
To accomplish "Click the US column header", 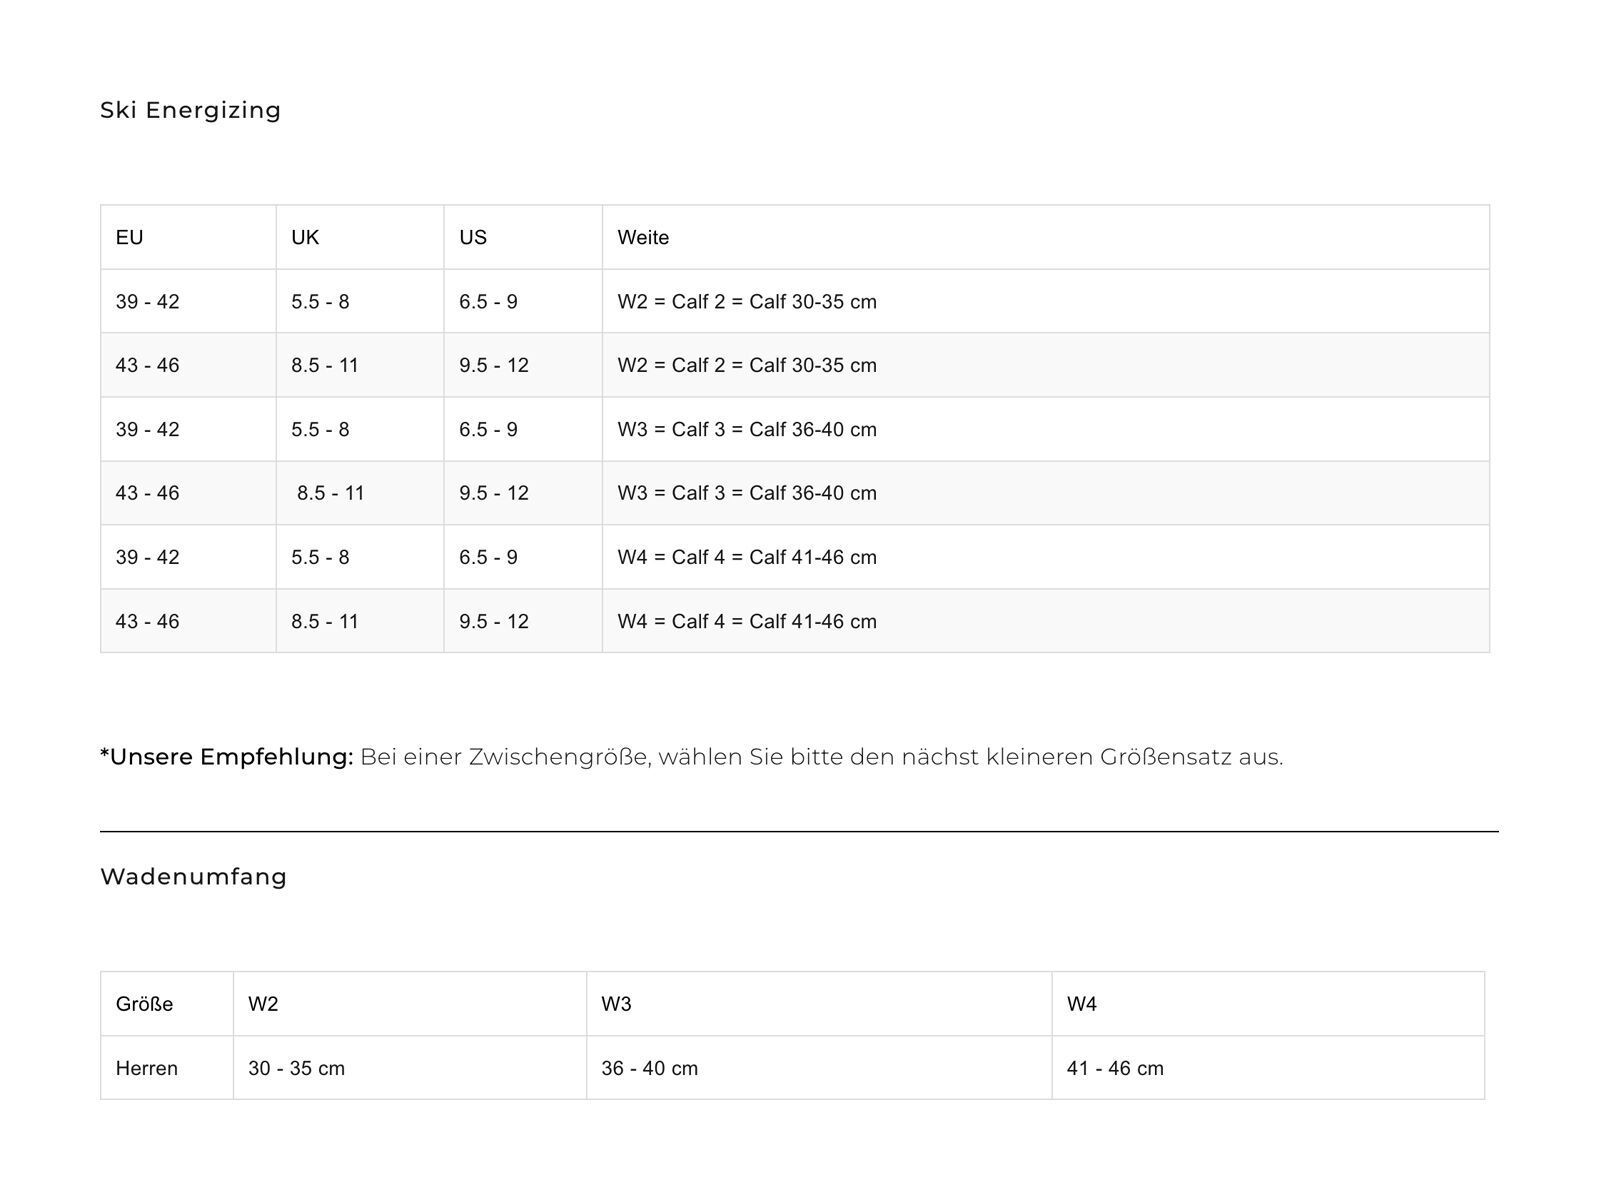I will 473,238.
